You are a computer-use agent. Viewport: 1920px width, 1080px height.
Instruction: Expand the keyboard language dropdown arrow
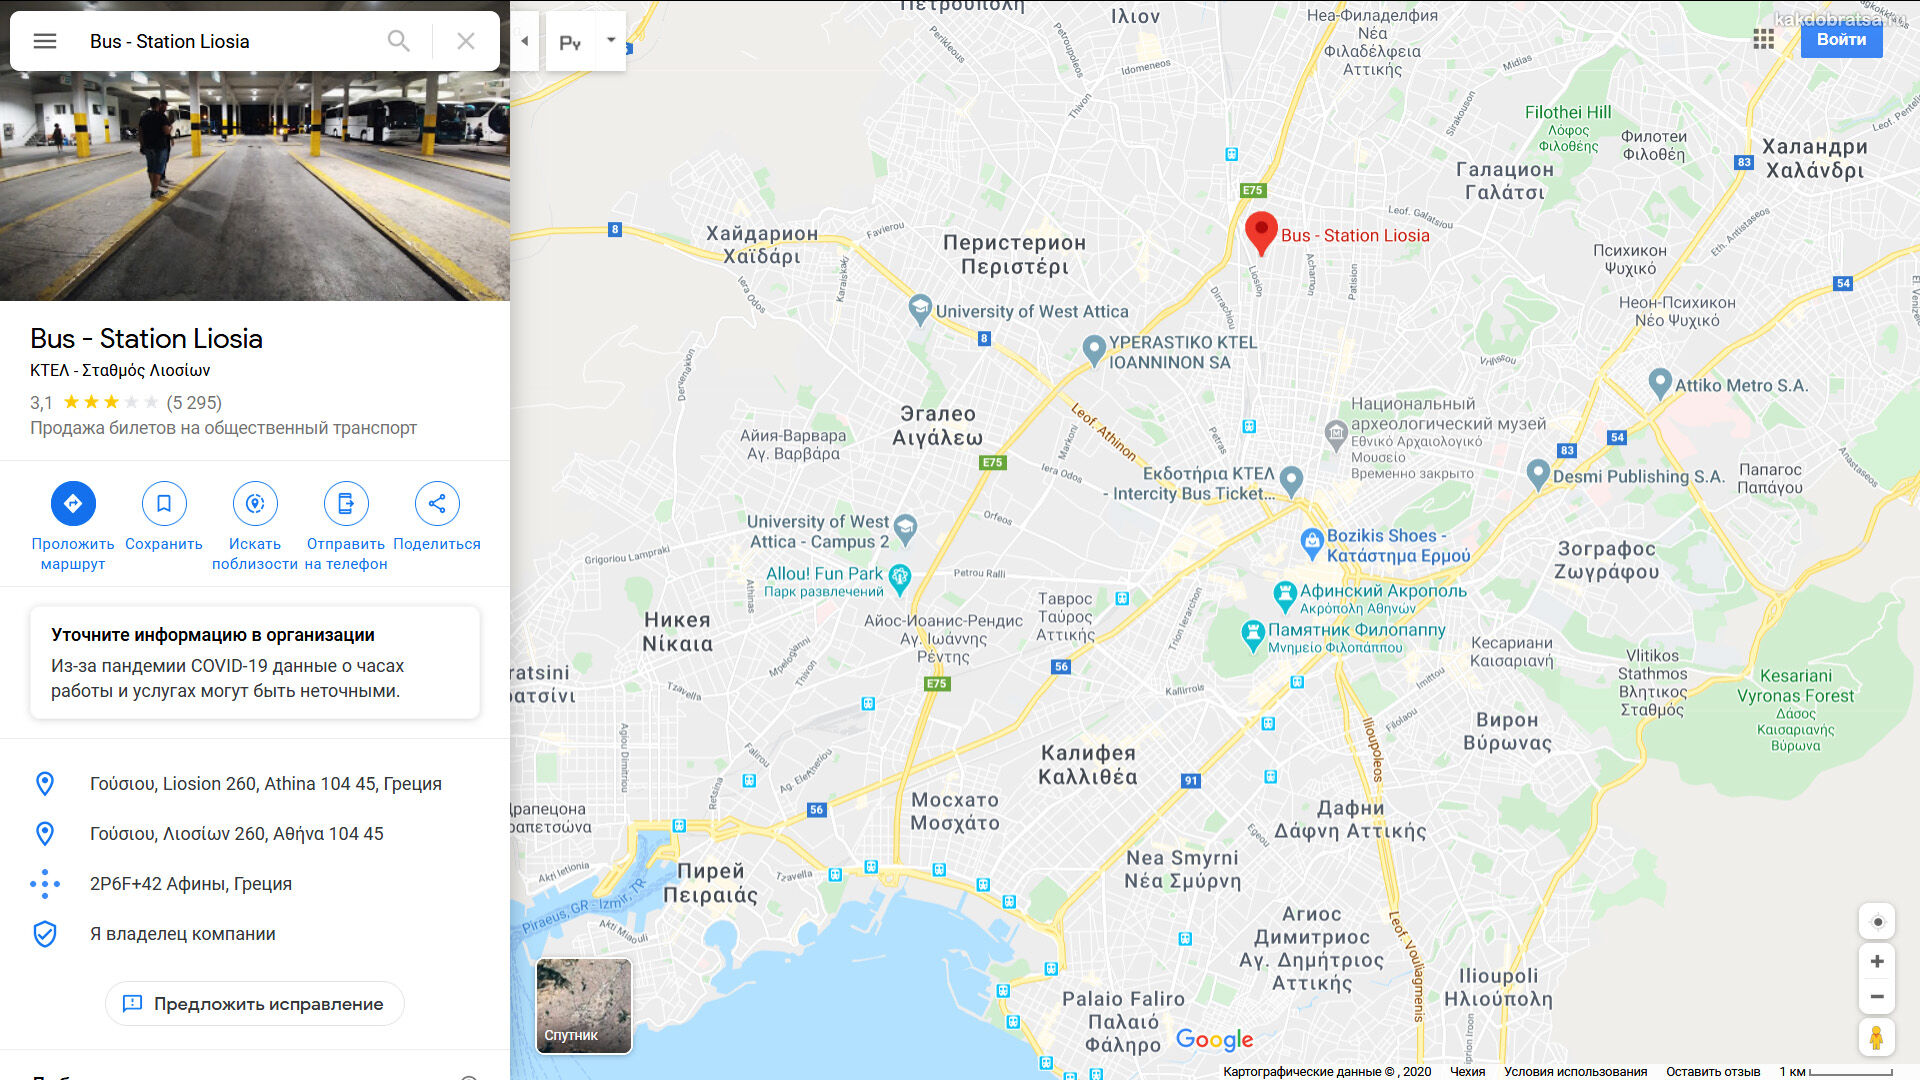click(x=611, y=41)
